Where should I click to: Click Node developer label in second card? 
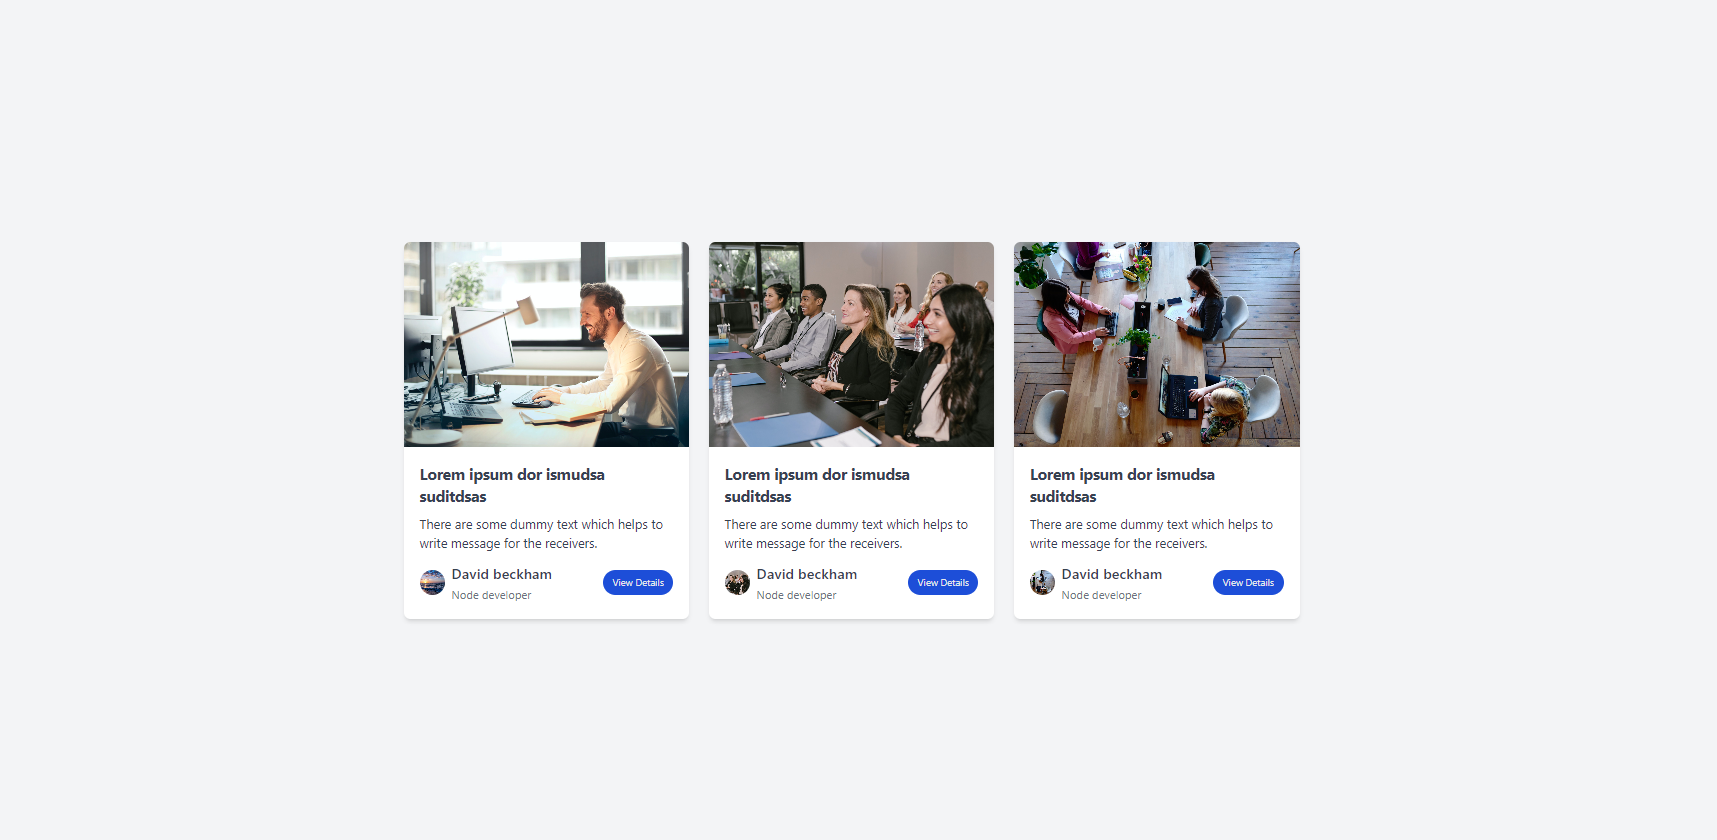coord(797,595)
